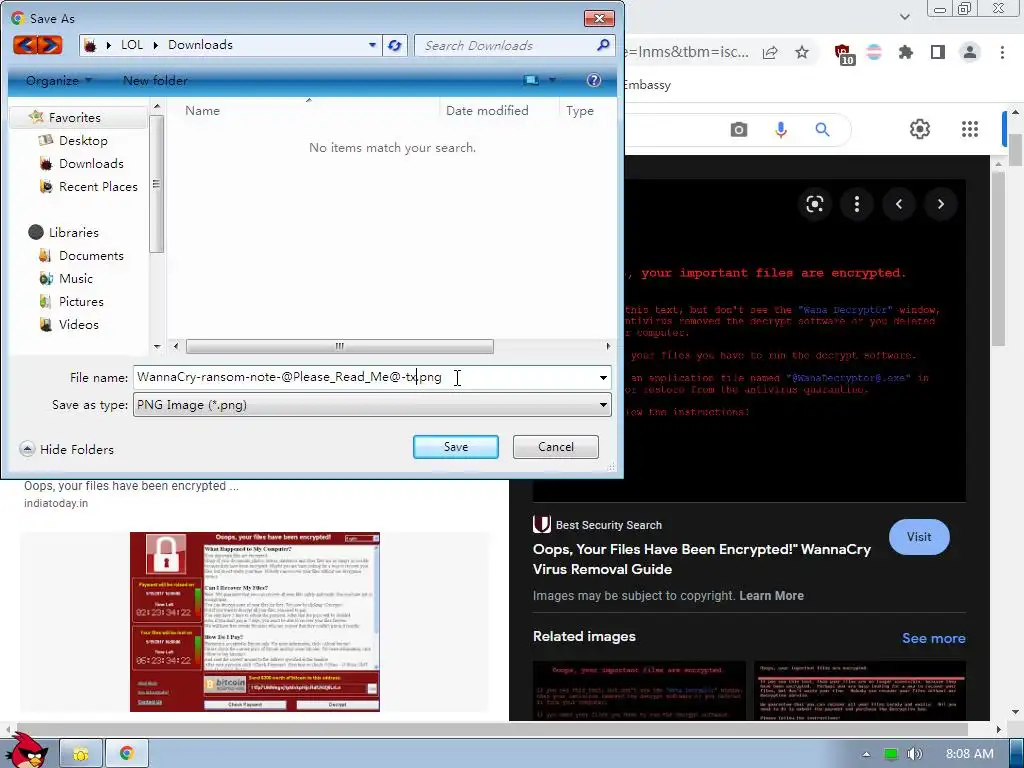1024x768 pixels.
Task: Click the Cancel button
Action: pyautogui.click(x=556, y=447)
